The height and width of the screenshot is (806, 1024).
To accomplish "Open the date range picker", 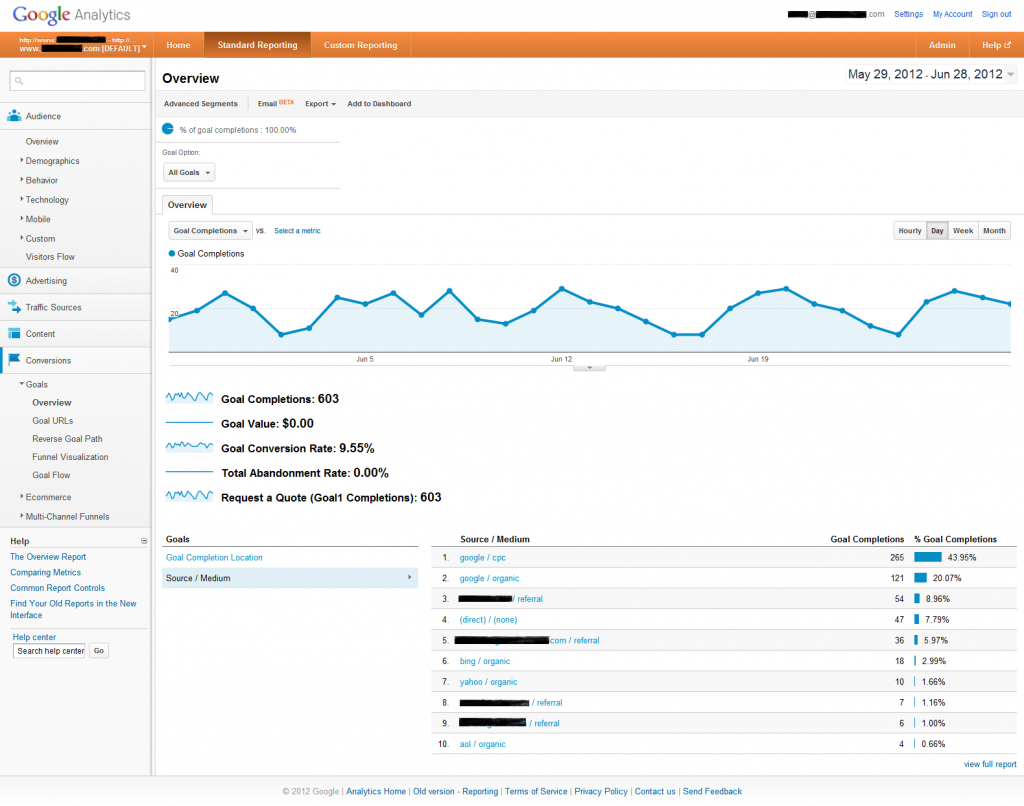I will point(931,74).
